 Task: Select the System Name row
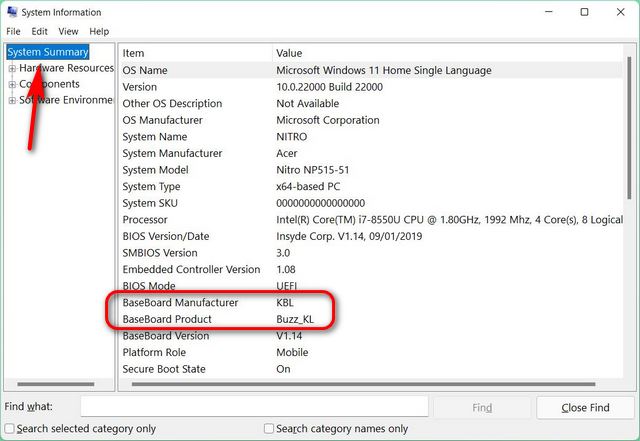[x=371, y=137]
